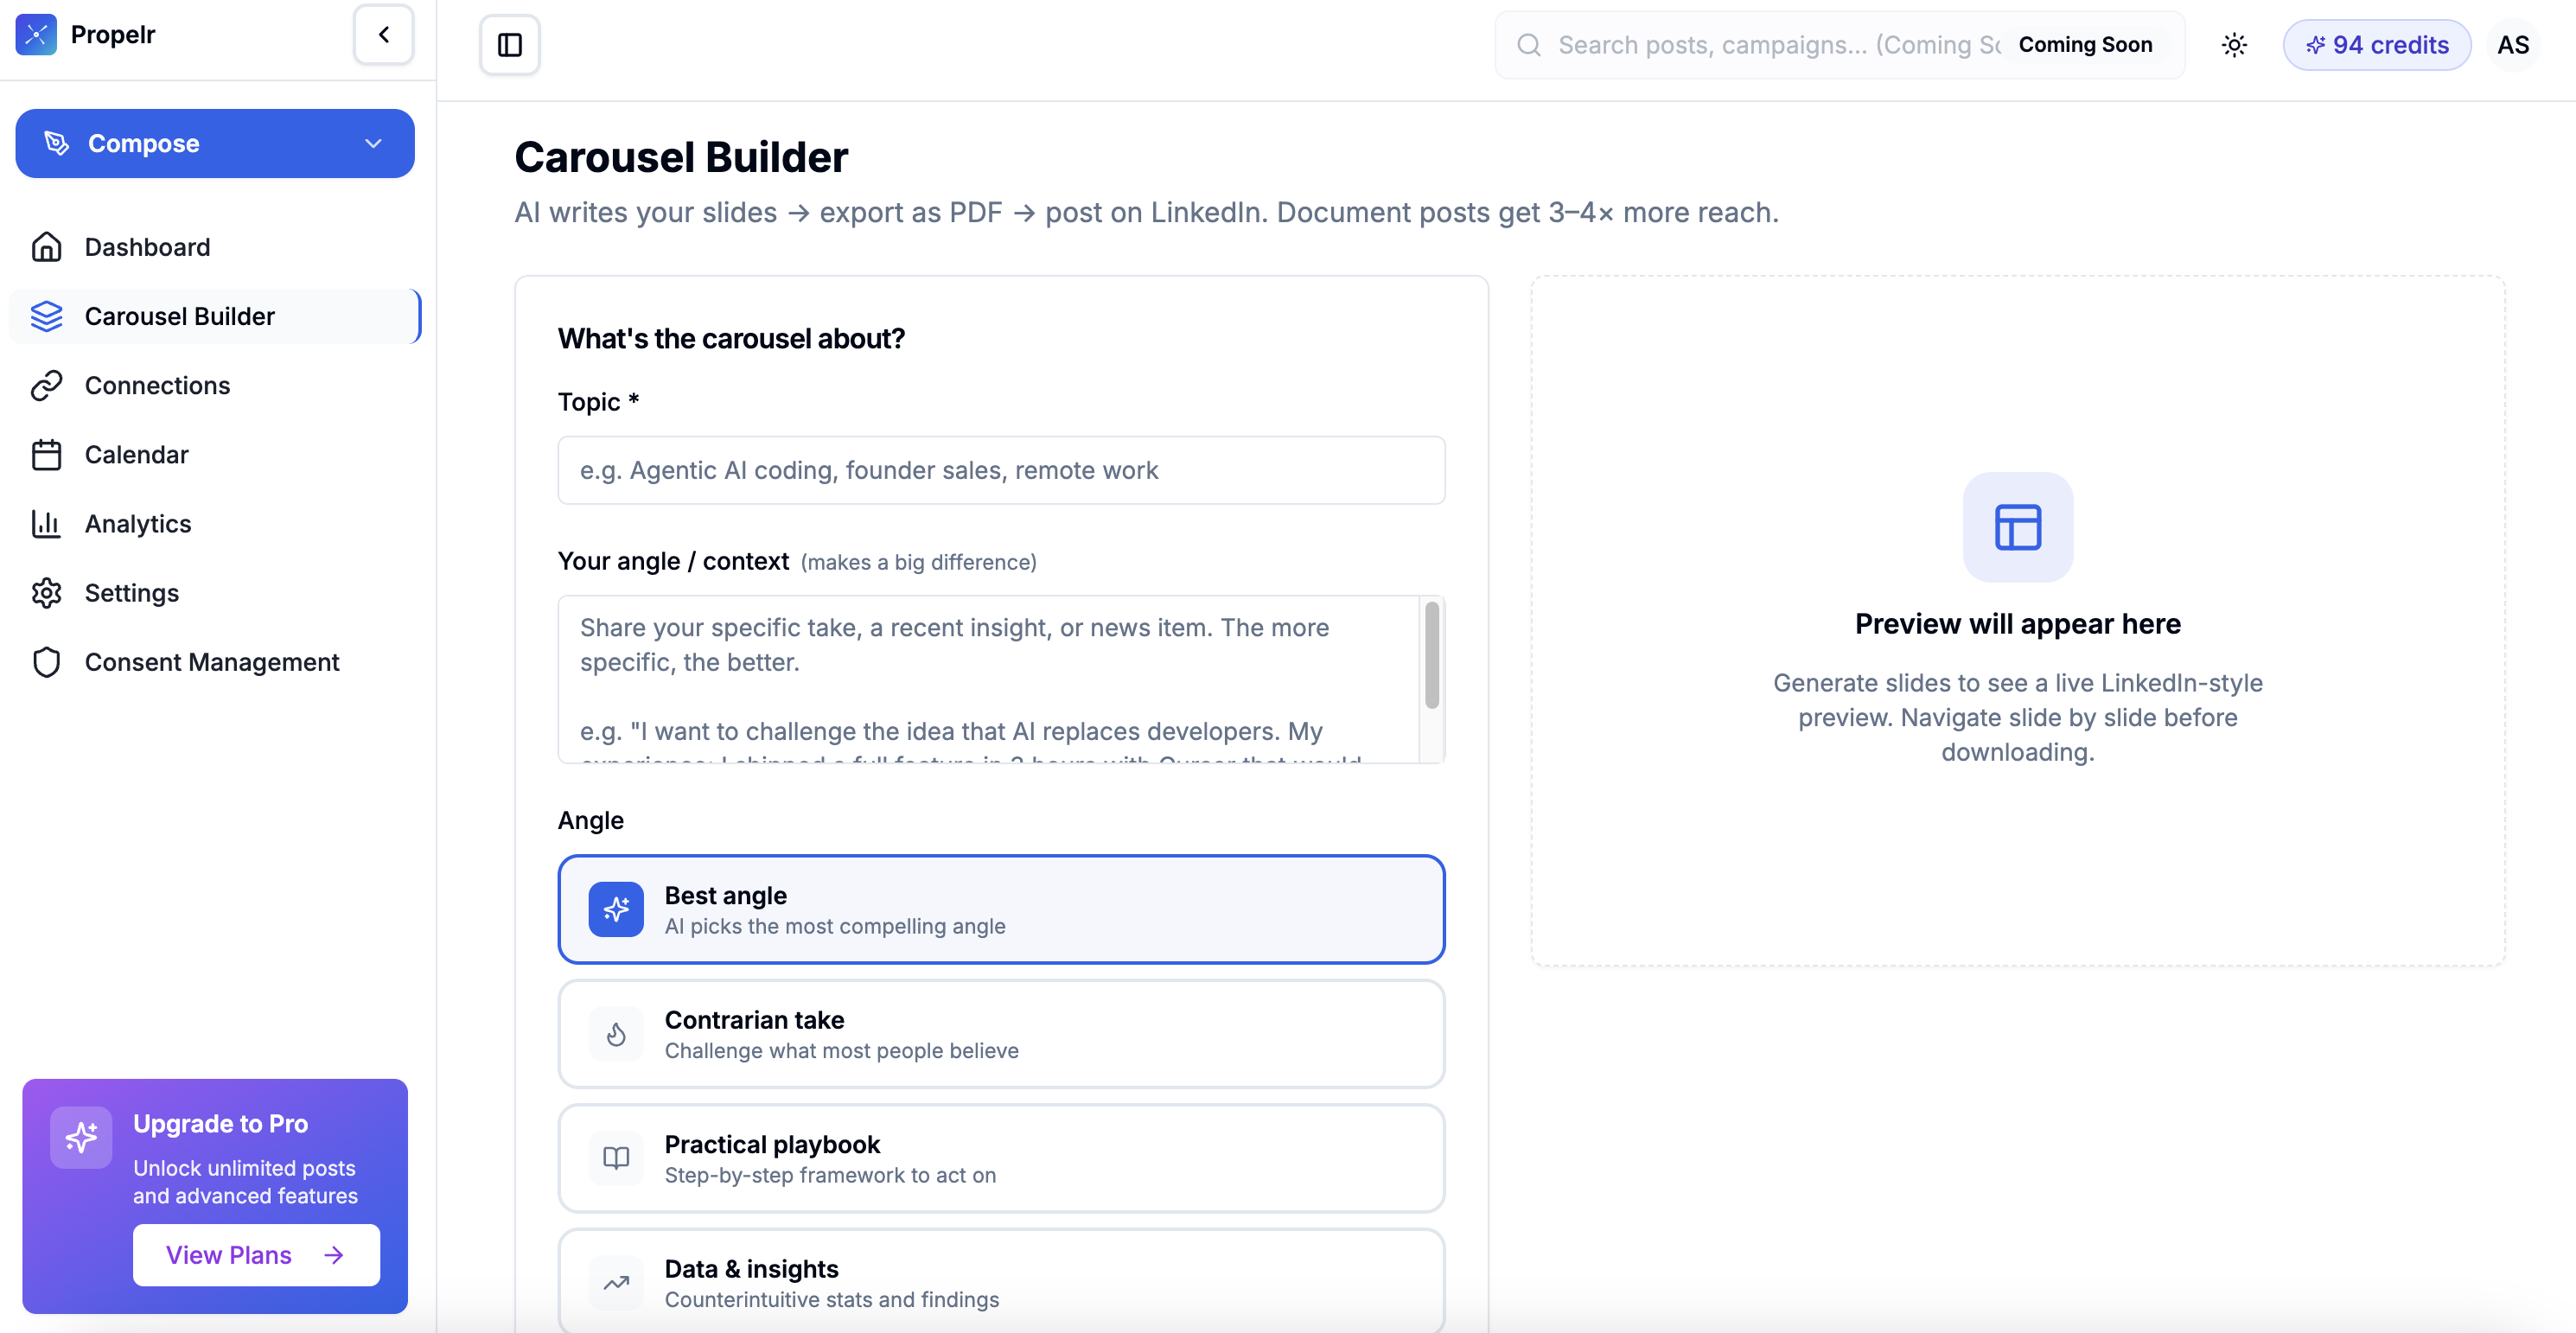Click the 94 credits badge
The width and height of the screenshot is (2576, 1333).
click(x=2376, y=45)
